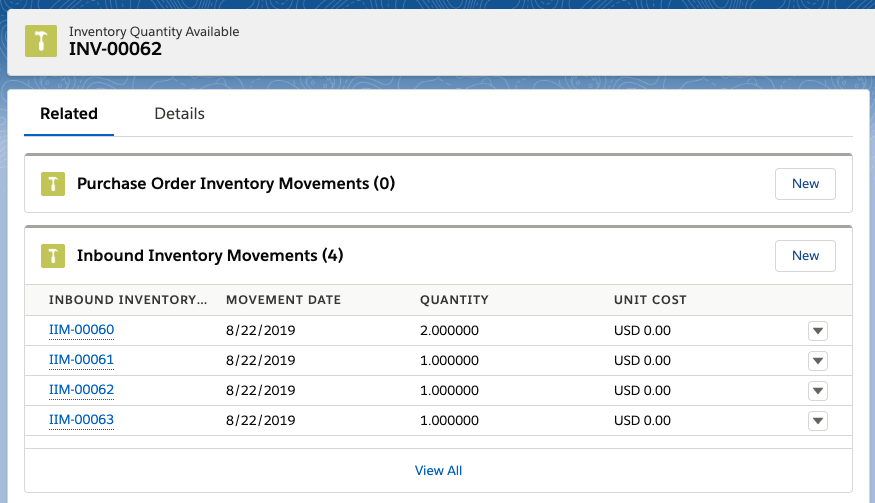Switch to the Details tab

pos(179,113)
